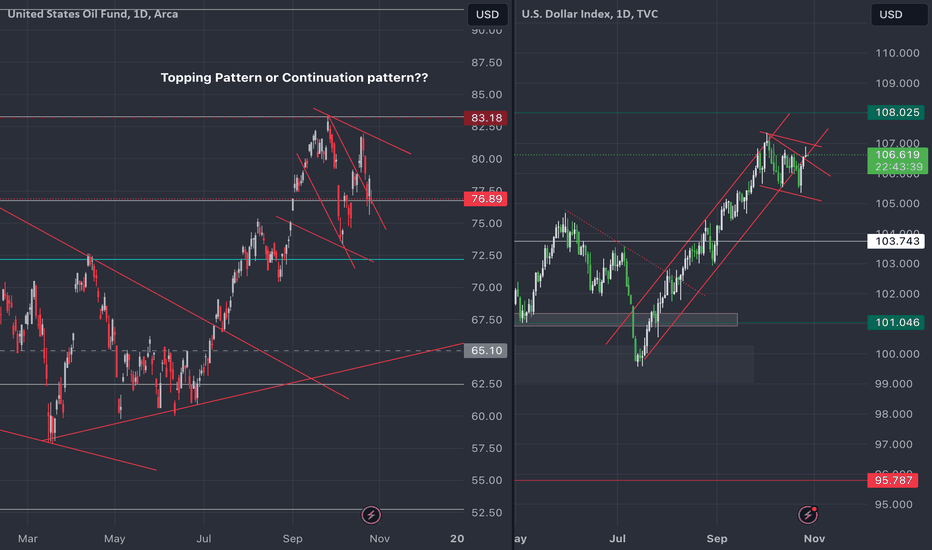Open the USD currency selector on the oil chart
The image size is (932, 550).
487,14
